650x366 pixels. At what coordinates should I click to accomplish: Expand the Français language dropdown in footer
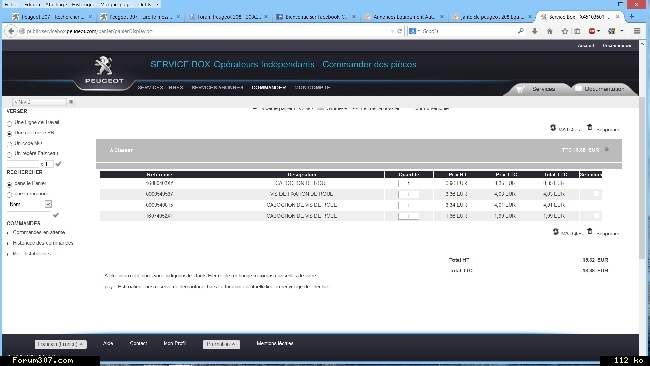61,344
